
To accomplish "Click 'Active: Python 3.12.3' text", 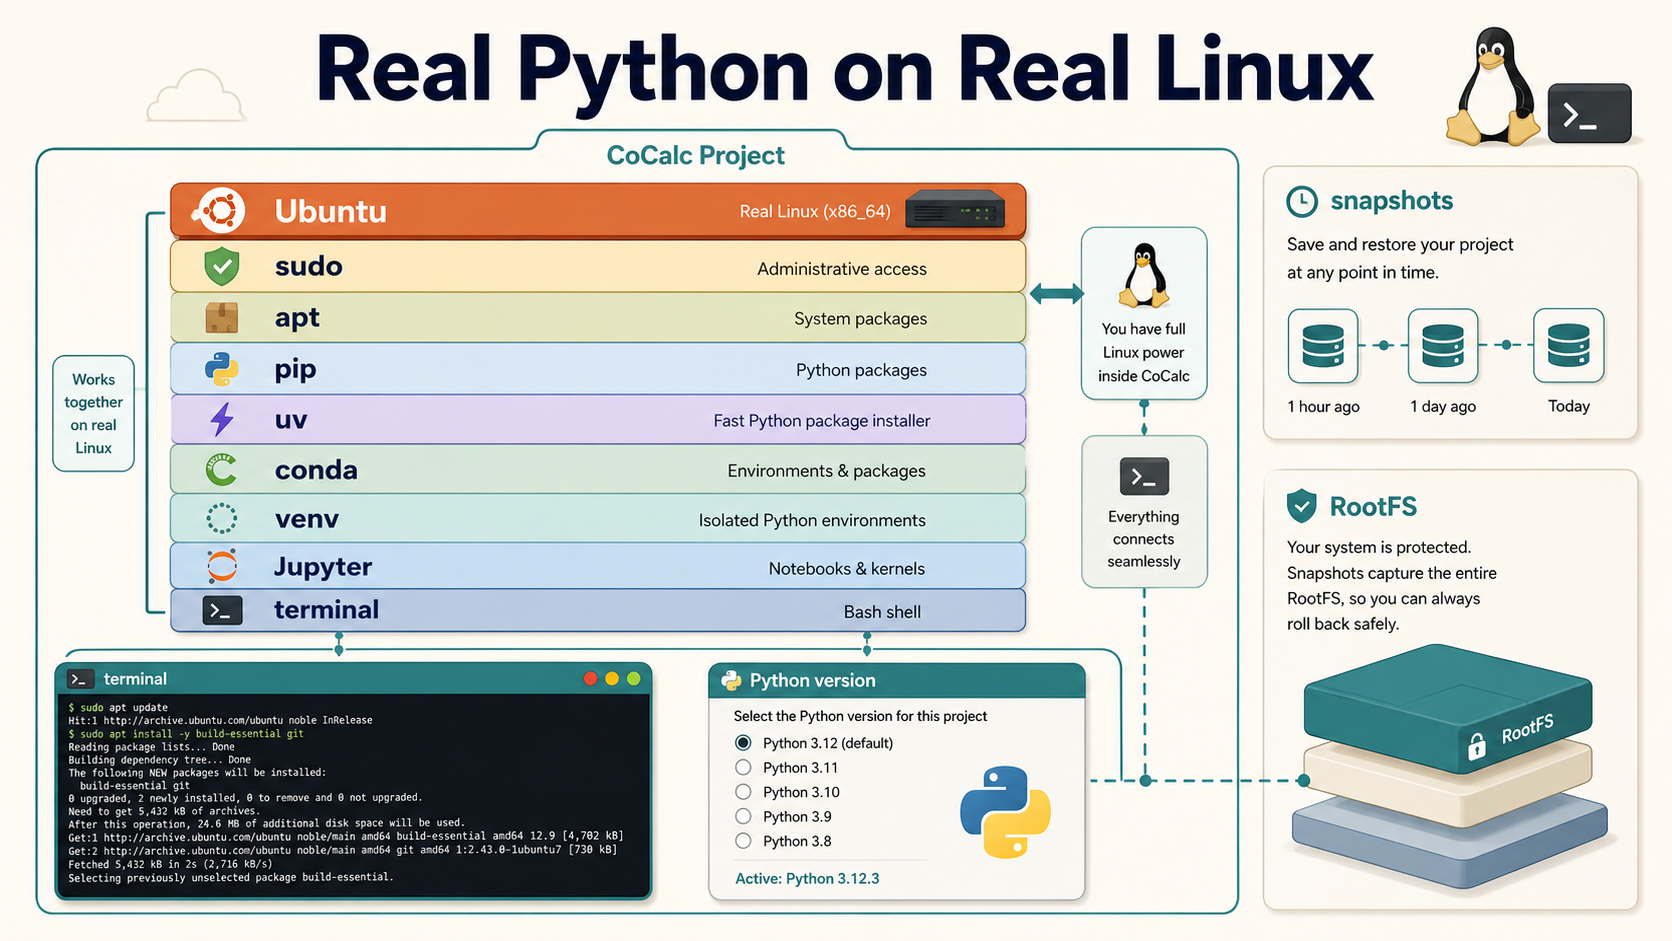I will pyautogui.click(x=807, y=878).
